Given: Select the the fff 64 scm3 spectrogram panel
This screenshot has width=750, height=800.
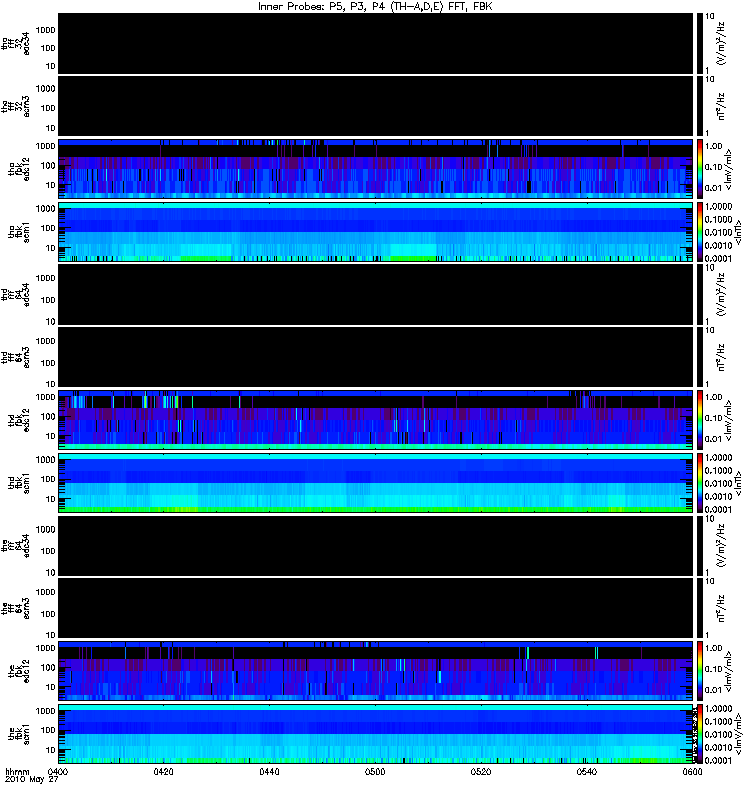Looking at the screenshot, I should coord(376,608).
